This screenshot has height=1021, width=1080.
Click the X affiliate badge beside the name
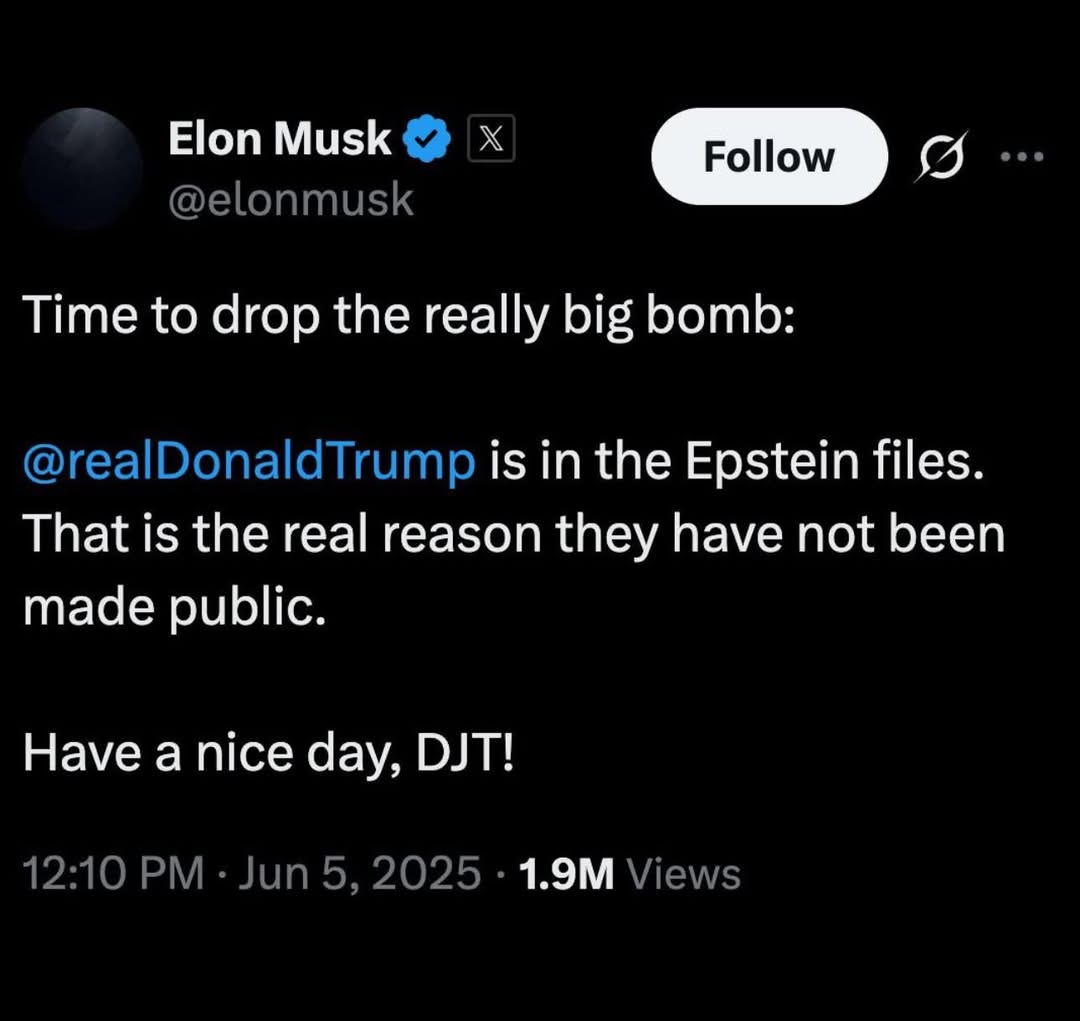pos(490,138)
